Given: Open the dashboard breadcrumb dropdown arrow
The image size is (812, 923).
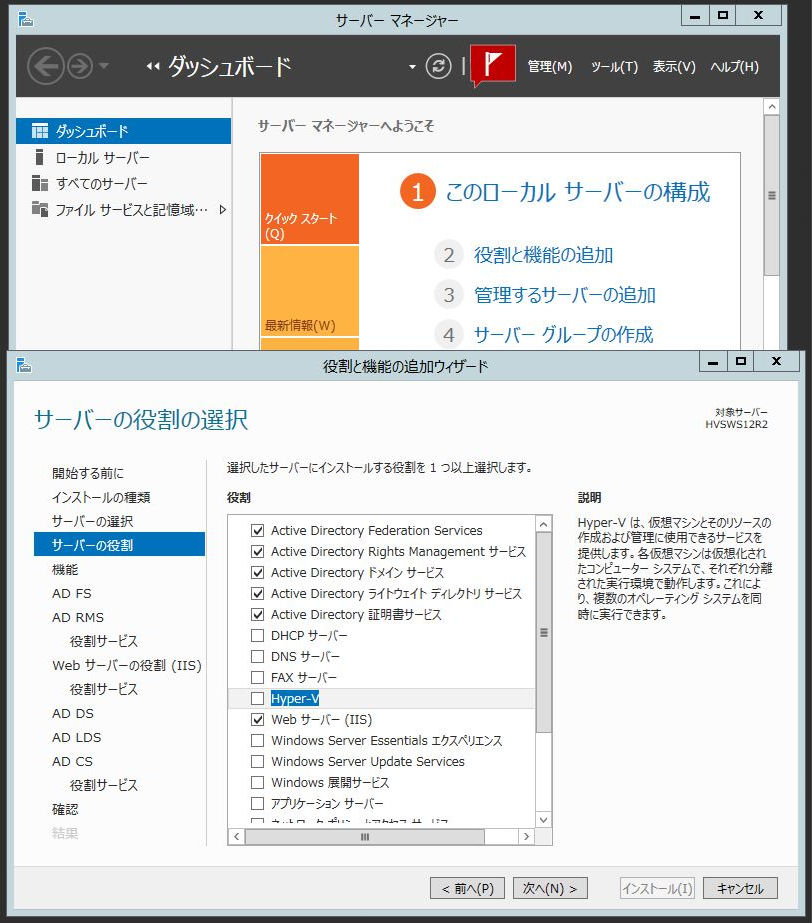Looking at the screenshot, I should pos(412,67).
